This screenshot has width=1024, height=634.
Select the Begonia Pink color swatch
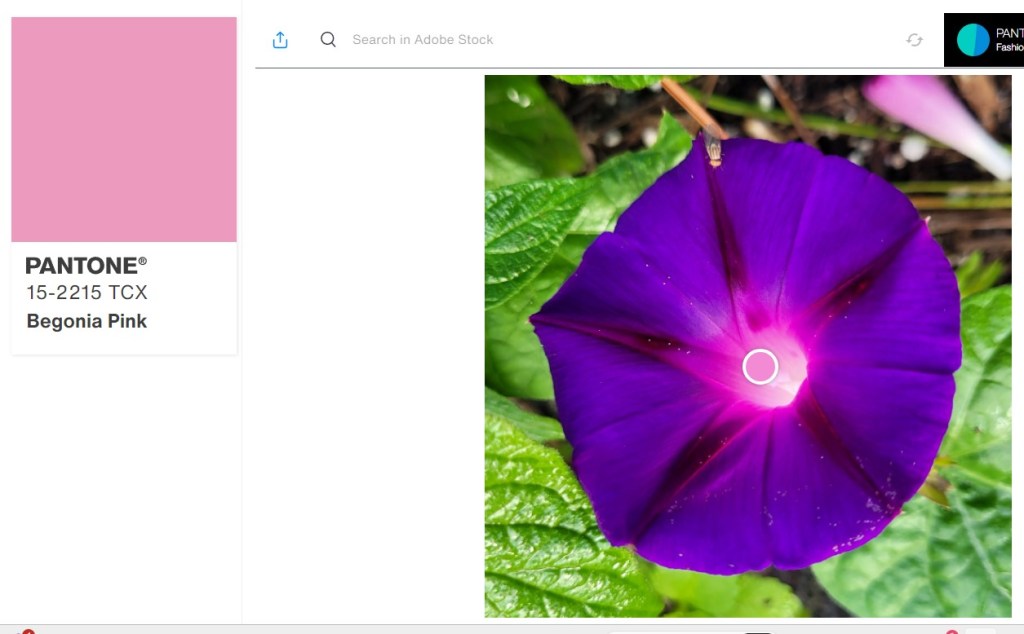click(x=124, y=129)
